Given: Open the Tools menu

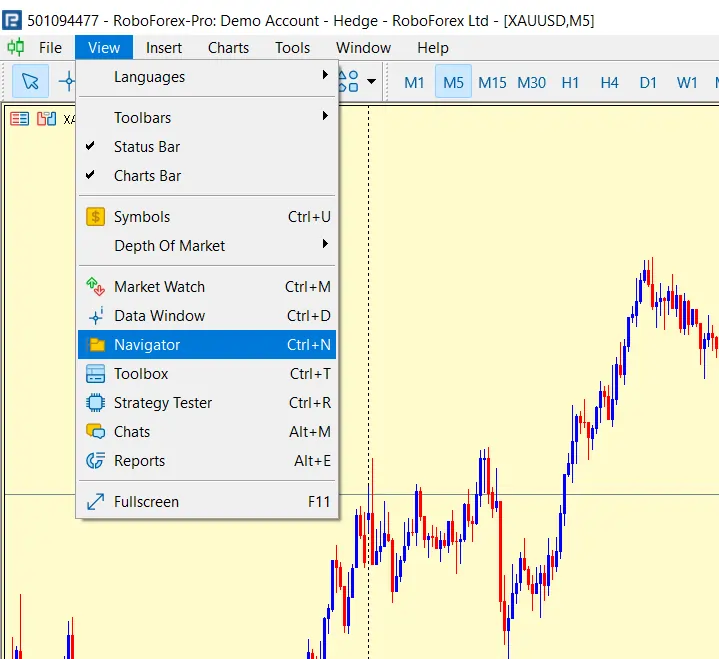Looking at the screenshot, I should (x=293, y=48).
